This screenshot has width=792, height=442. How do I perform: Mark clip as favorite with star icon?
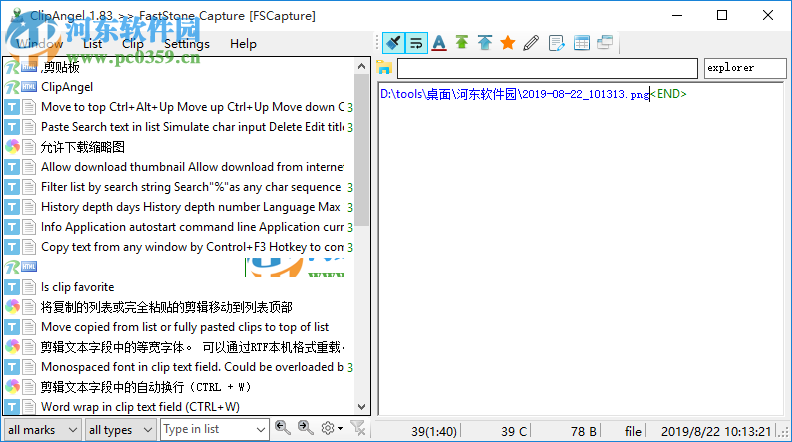point(508,43)
